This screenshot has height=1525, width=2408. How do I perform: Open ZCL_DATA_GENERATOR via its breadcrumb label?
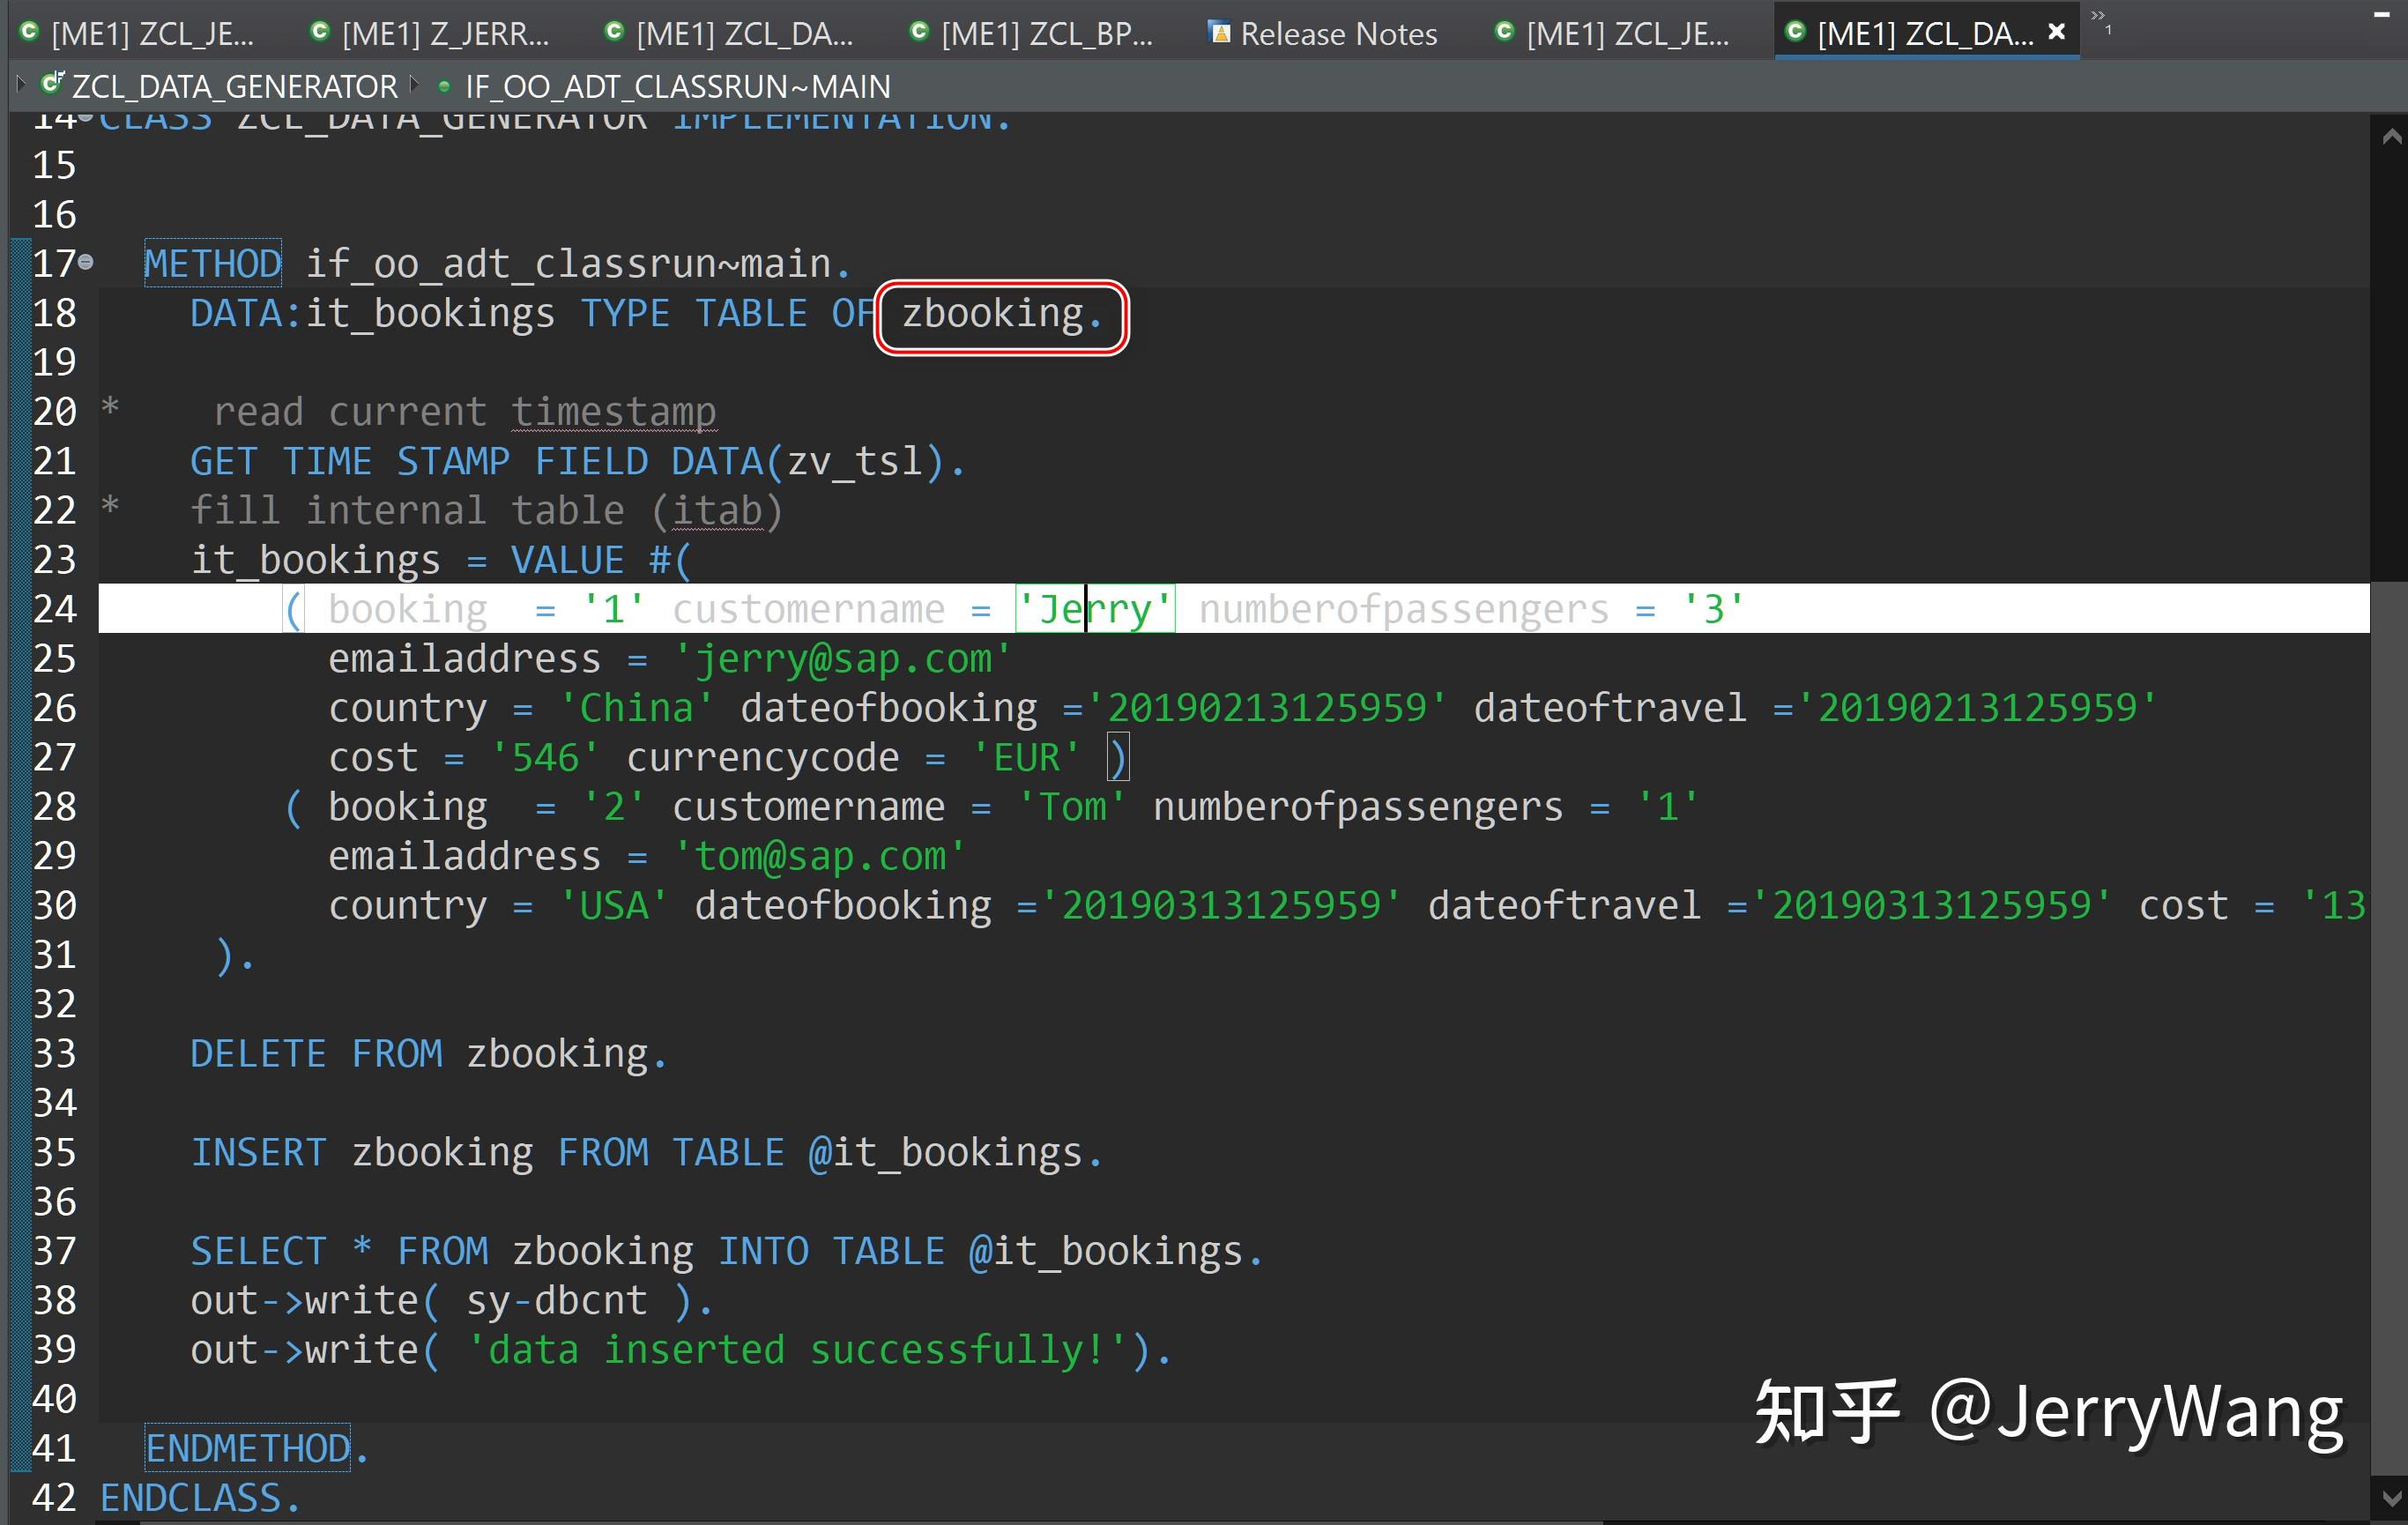(234, 86)
